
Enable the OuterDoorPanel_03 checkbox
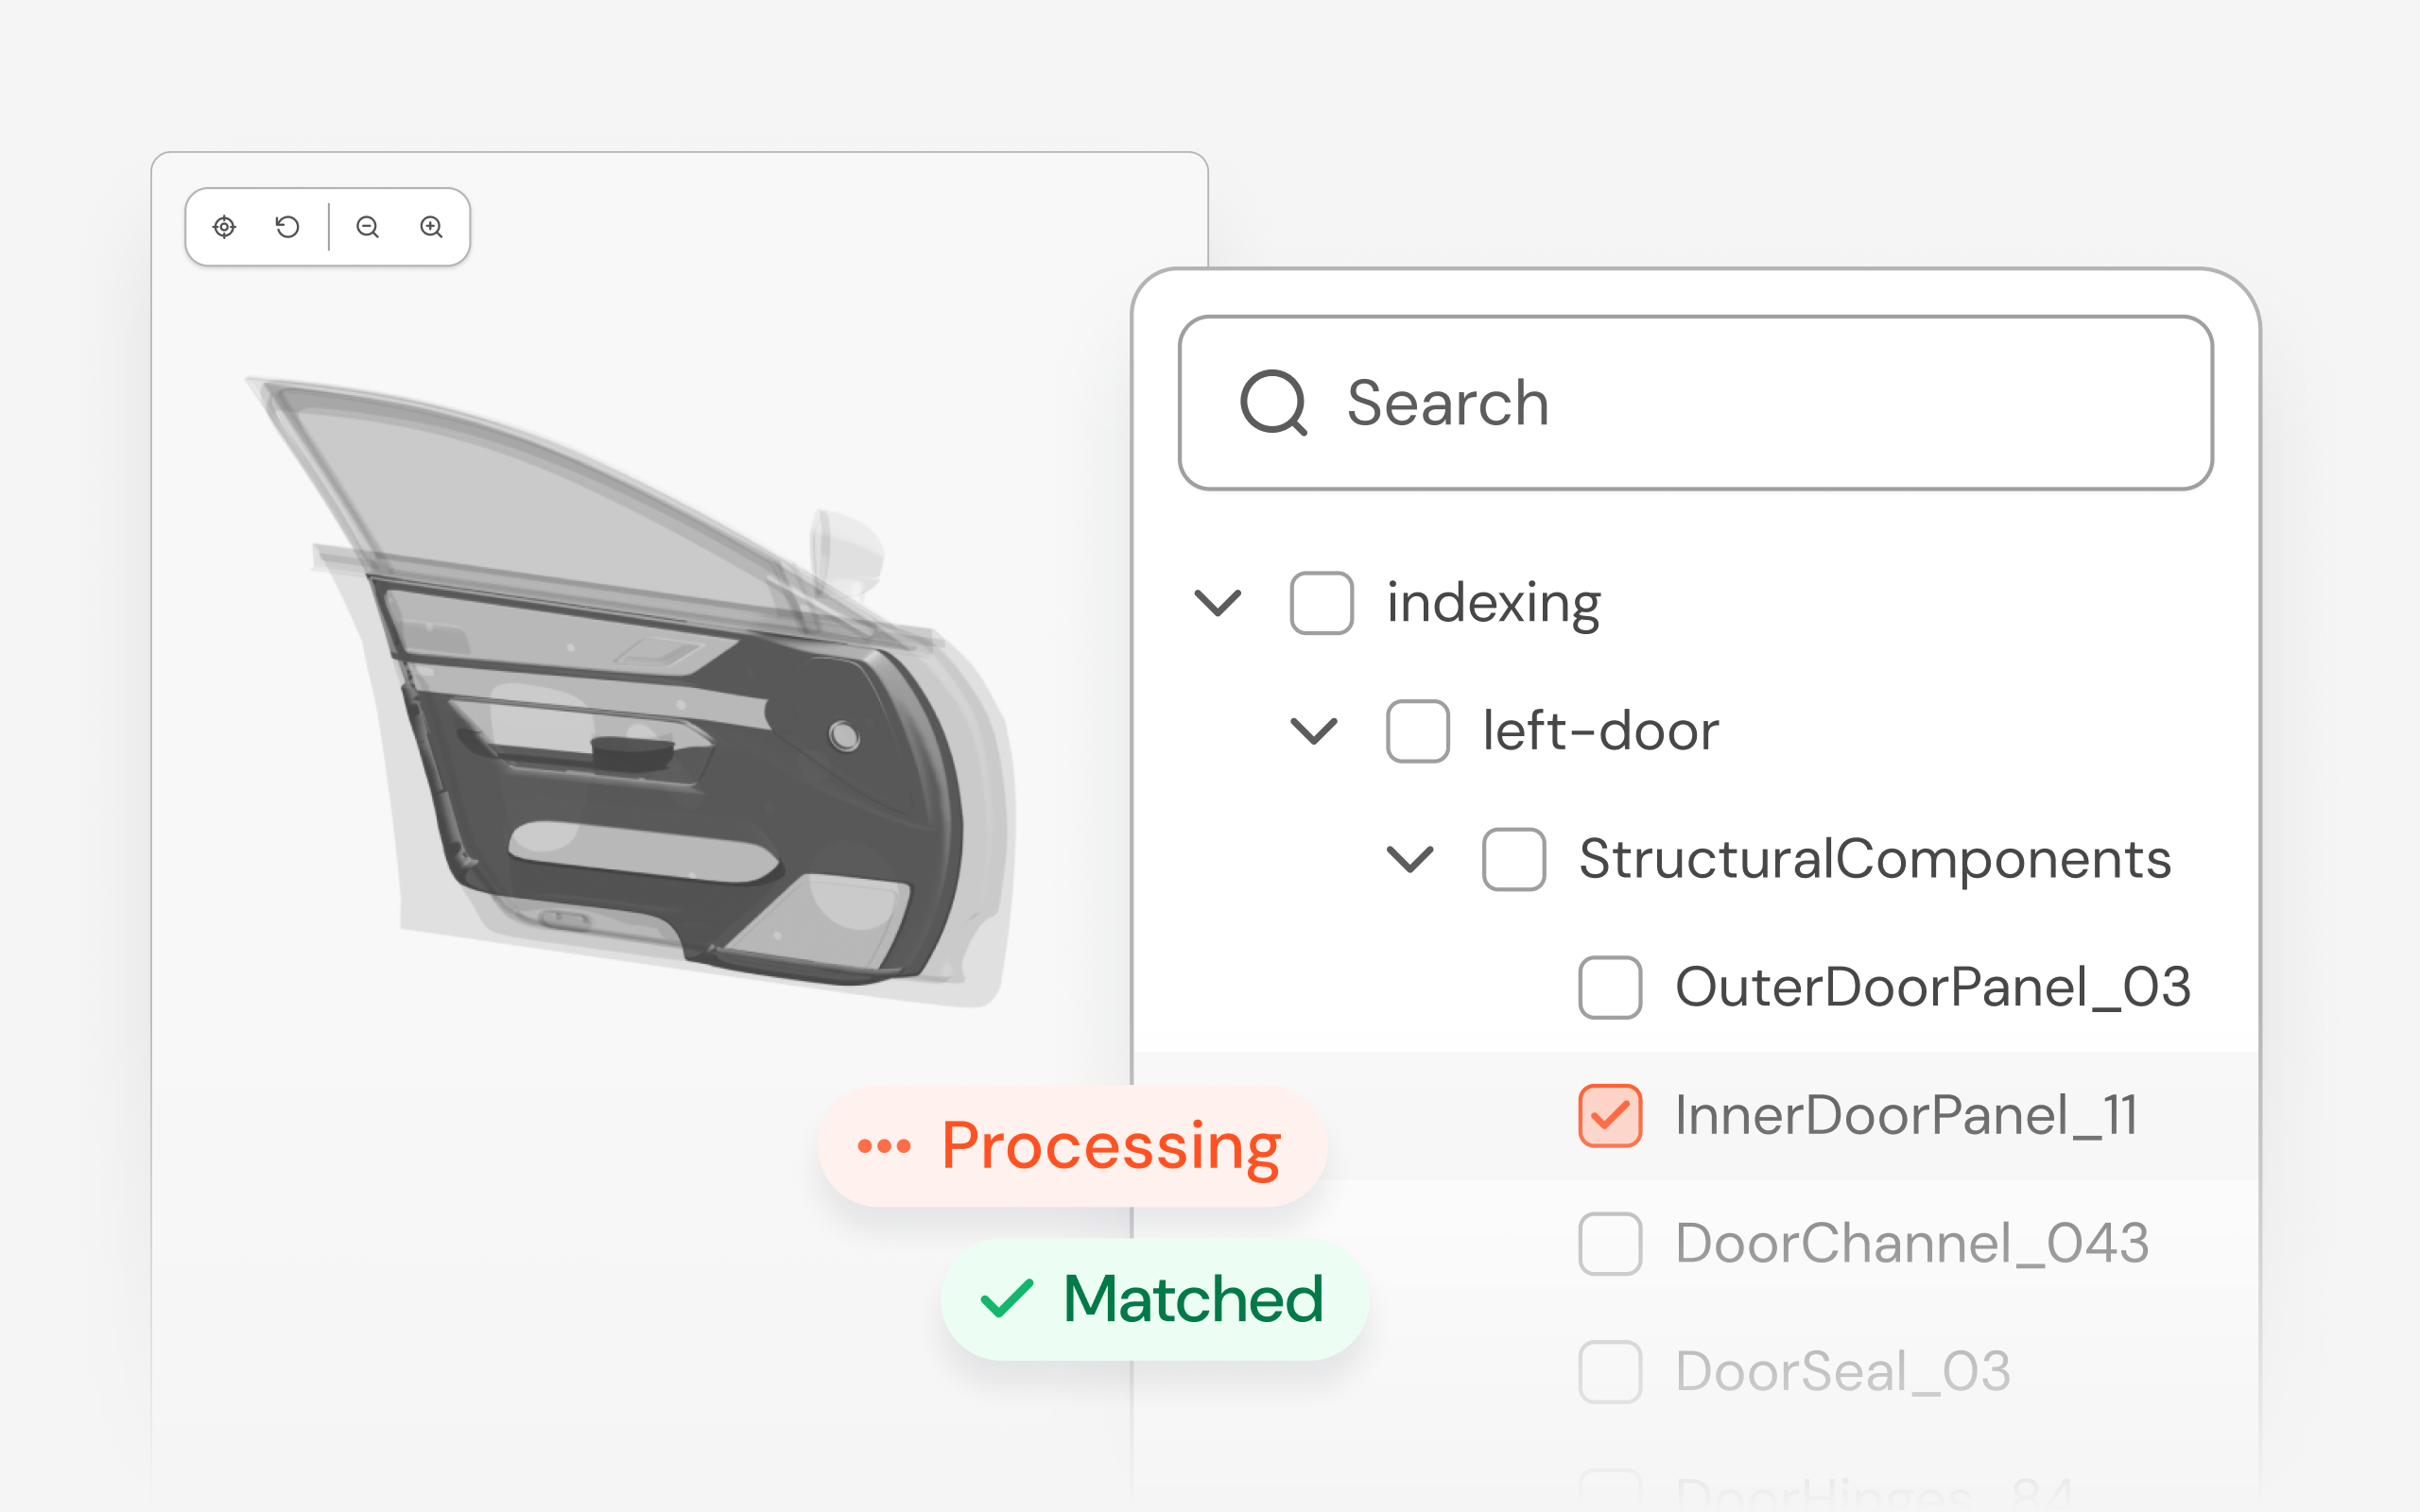point(1609,987)
